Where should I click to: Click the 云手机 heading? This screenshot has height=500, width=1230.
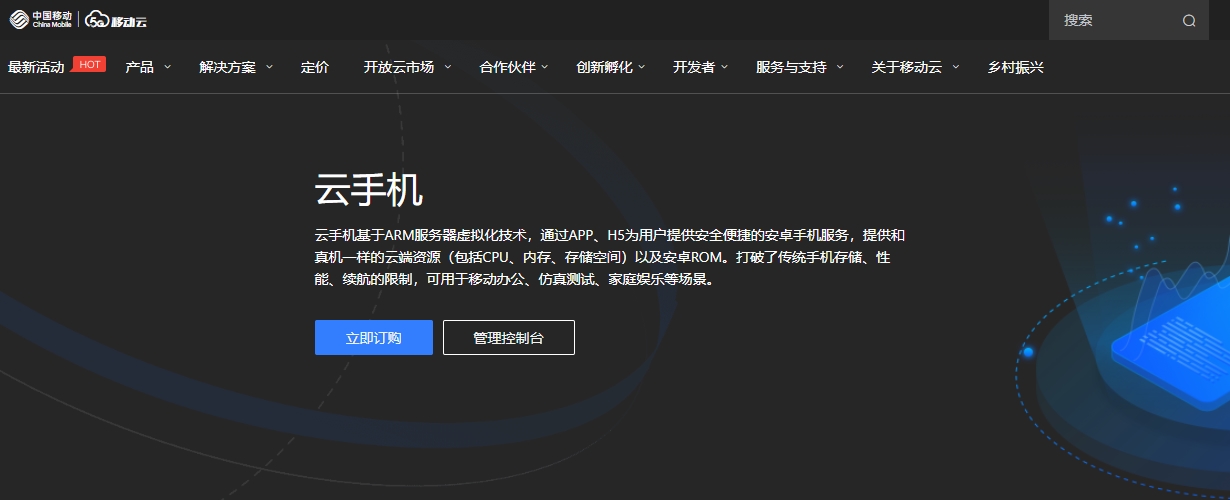[x=369, y=188]
